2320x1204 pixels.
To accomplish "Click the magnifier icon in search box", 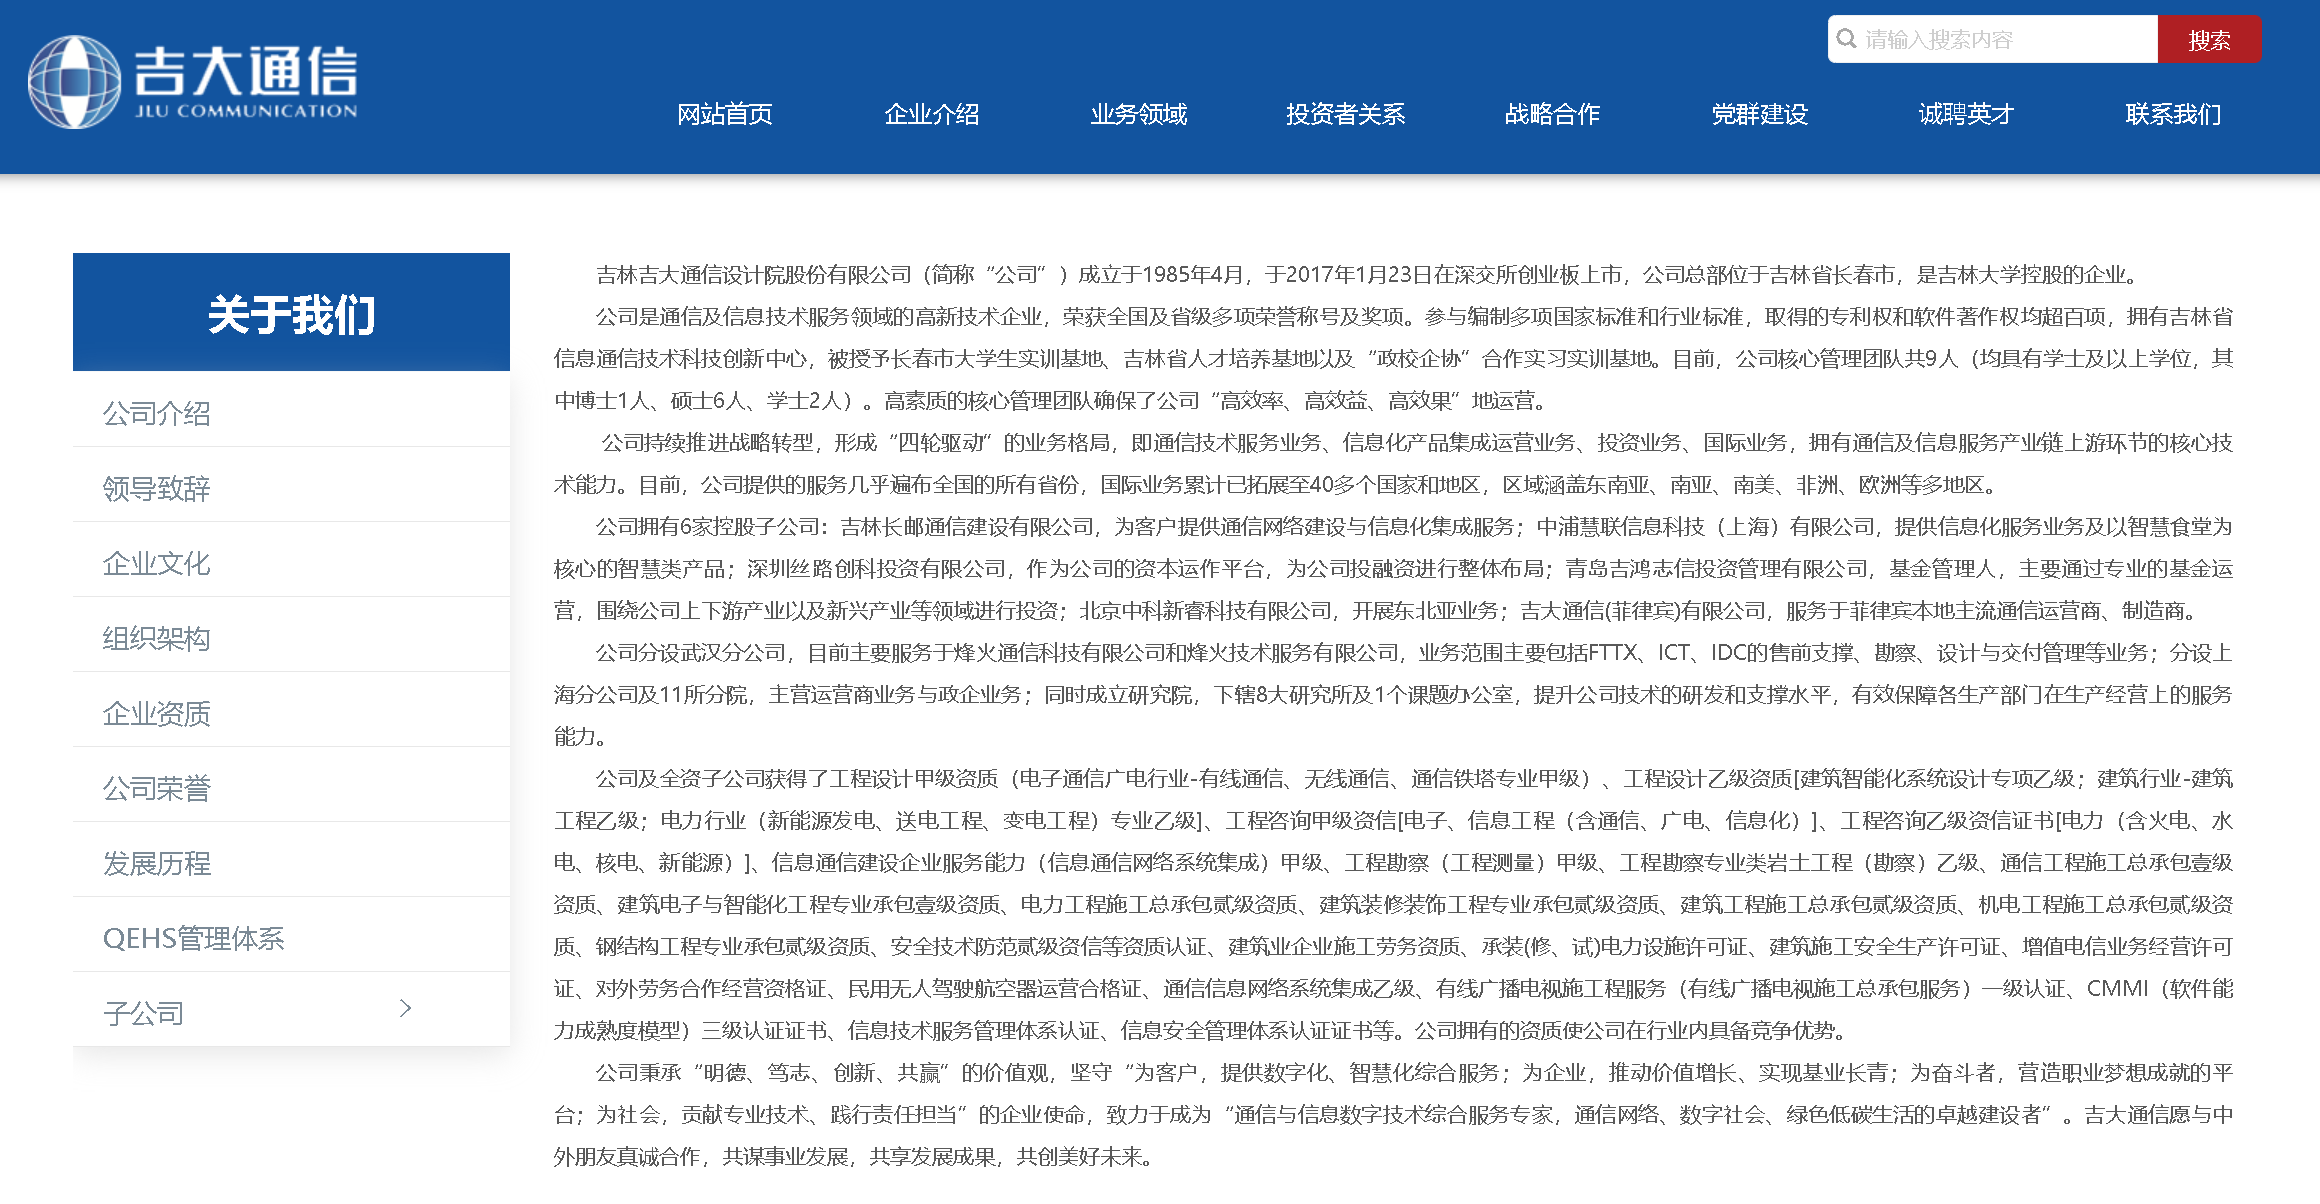I will click(x=1846, y=39).
